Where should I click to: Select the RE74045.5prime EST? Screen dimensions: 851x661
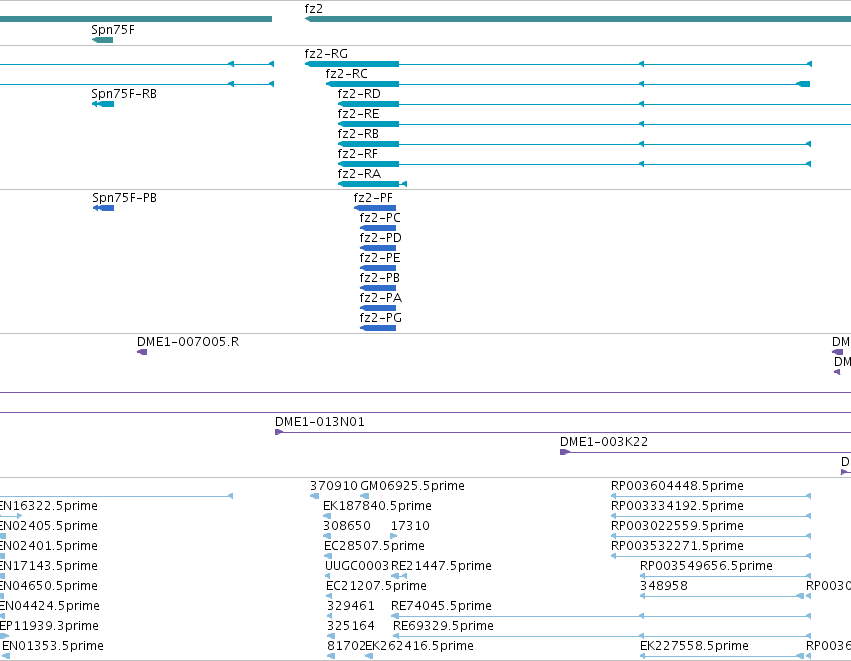point(601,616)
